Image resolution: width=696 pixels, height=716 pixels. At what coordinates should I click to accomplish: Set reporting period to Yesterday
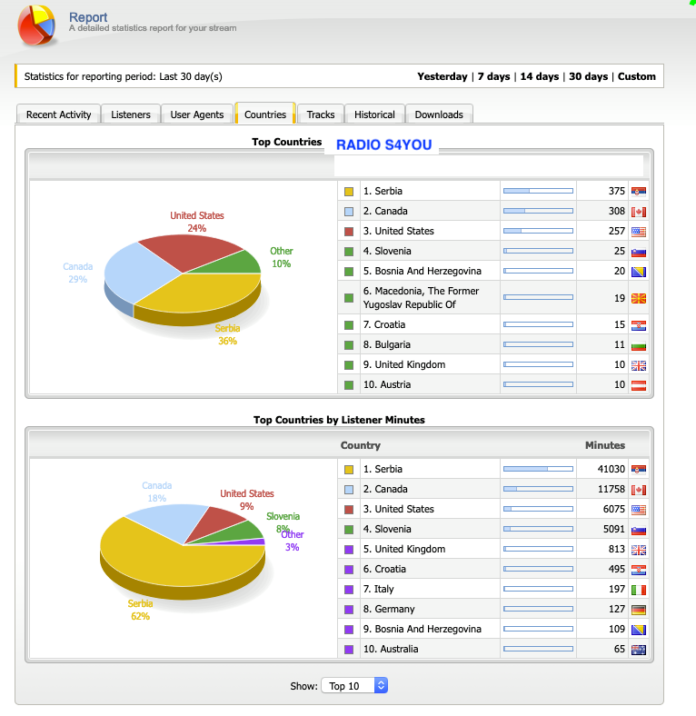click(442, 77)
